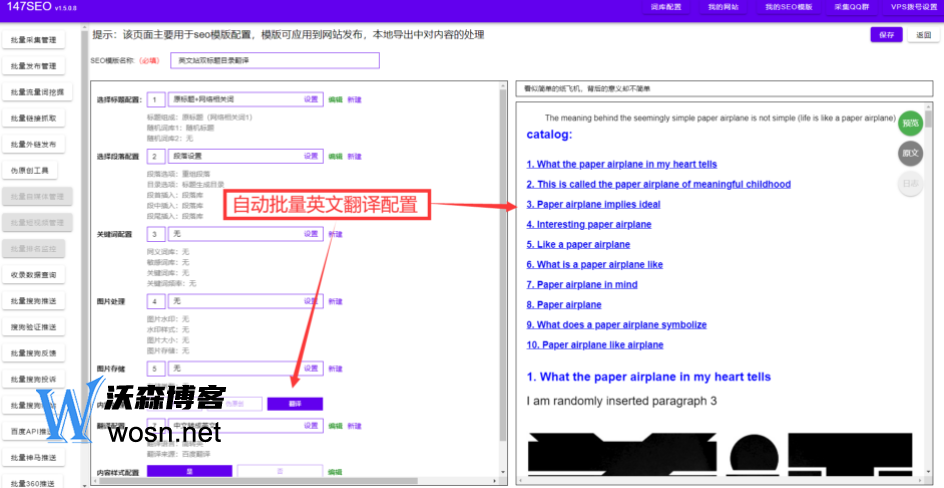This screenshot has height=488, width=944.
Task: Open 批量采集管理 in the left sidebar
Action: pyautogui.click(x=33, y=41)
